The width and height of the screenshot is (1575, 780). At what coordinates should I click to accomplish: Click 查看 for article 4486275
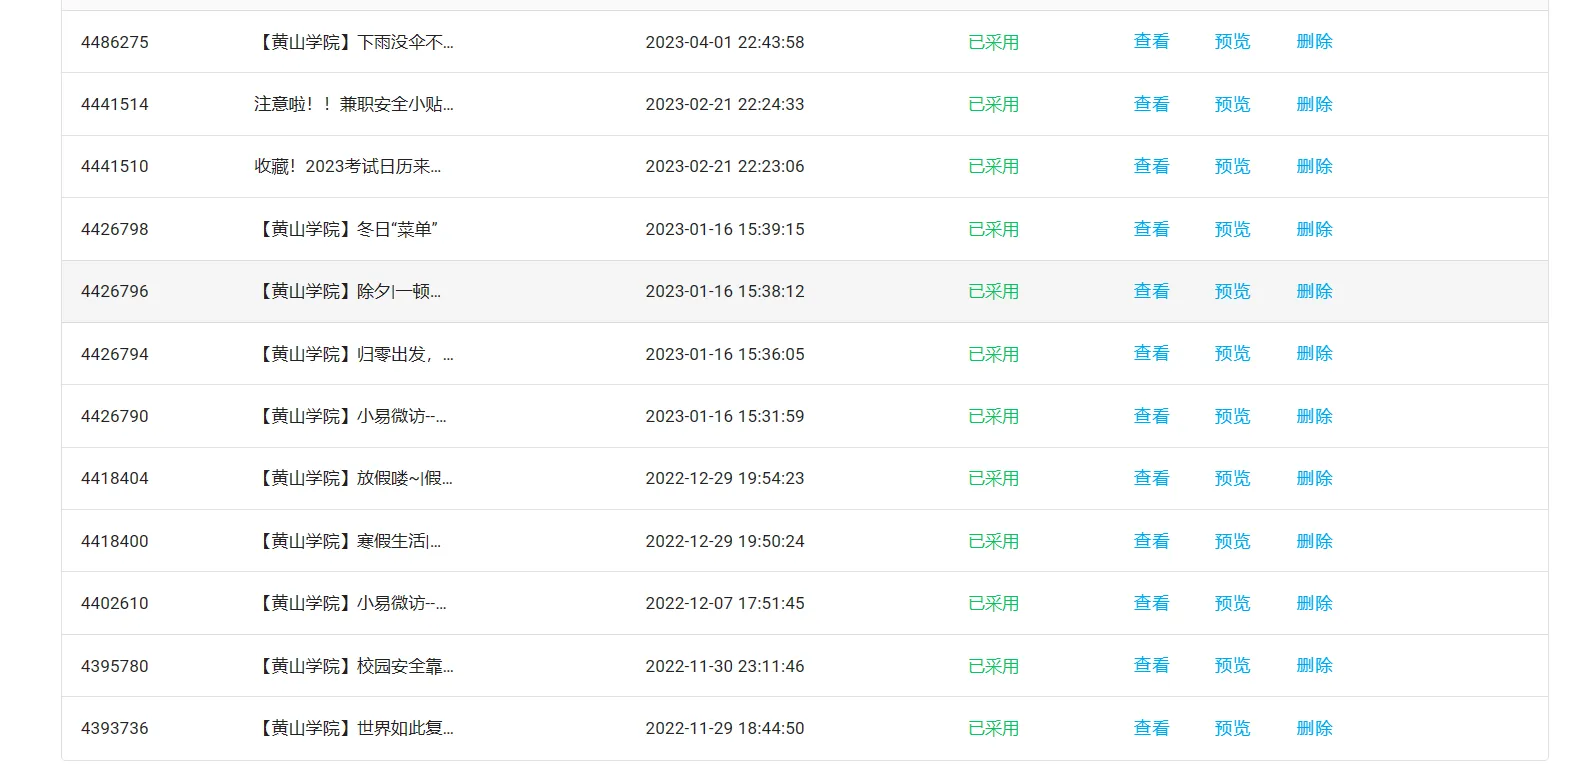(1150, 42)
